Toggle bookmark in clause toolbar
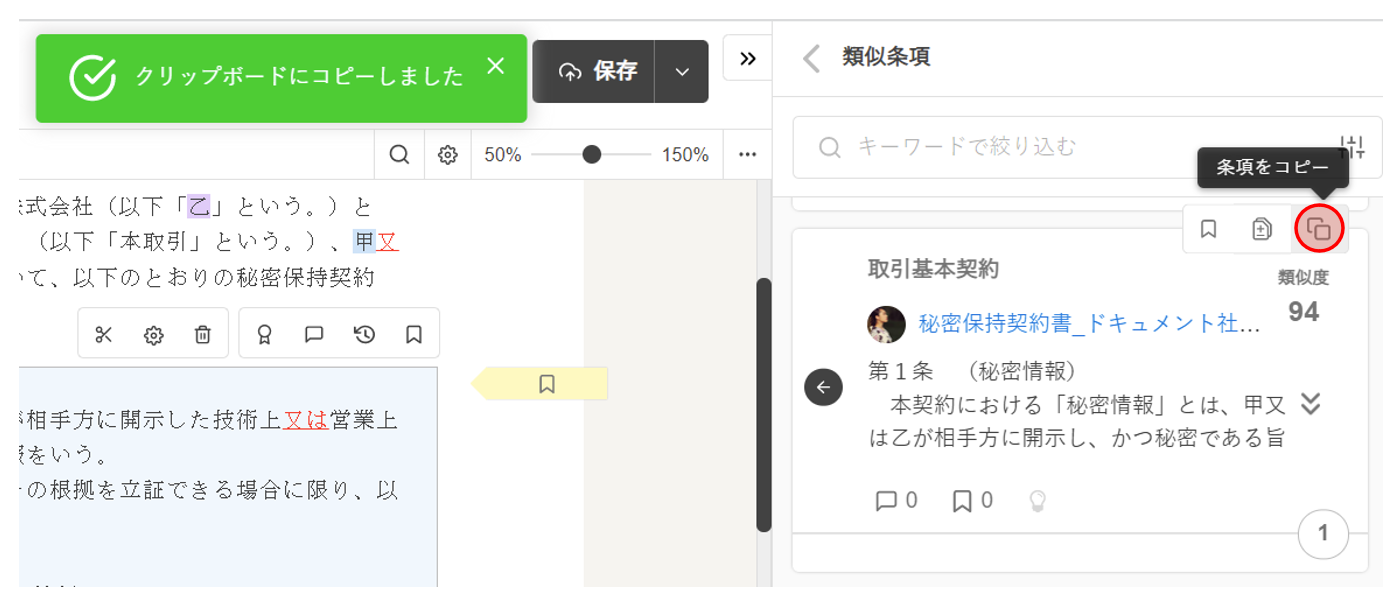Viewport: 1397px width, 590px height. [x=414, y=335]
